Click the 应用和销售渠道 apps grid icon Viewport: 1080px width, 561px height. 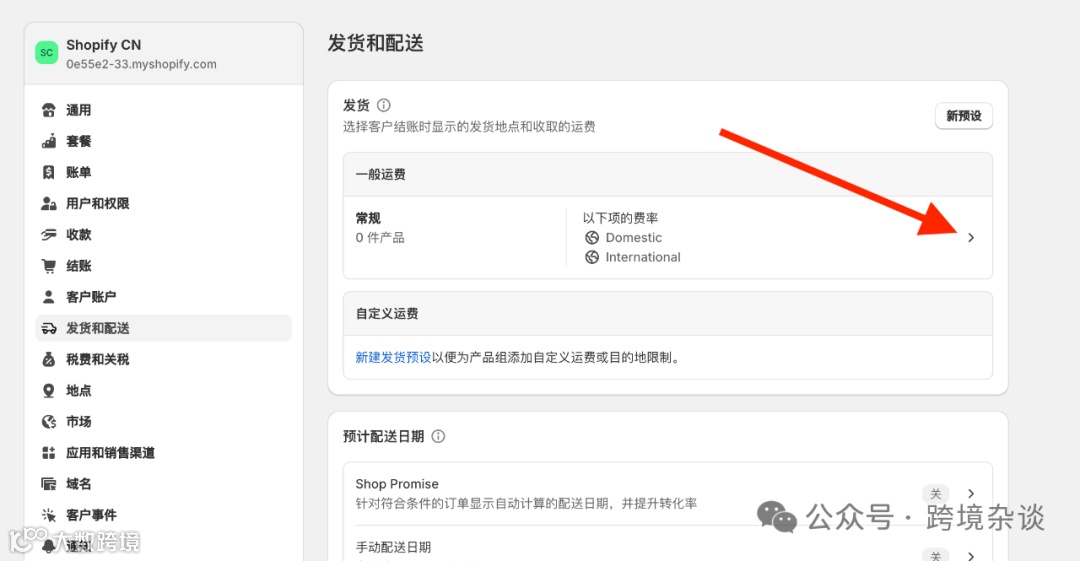(x=48, y=453)
